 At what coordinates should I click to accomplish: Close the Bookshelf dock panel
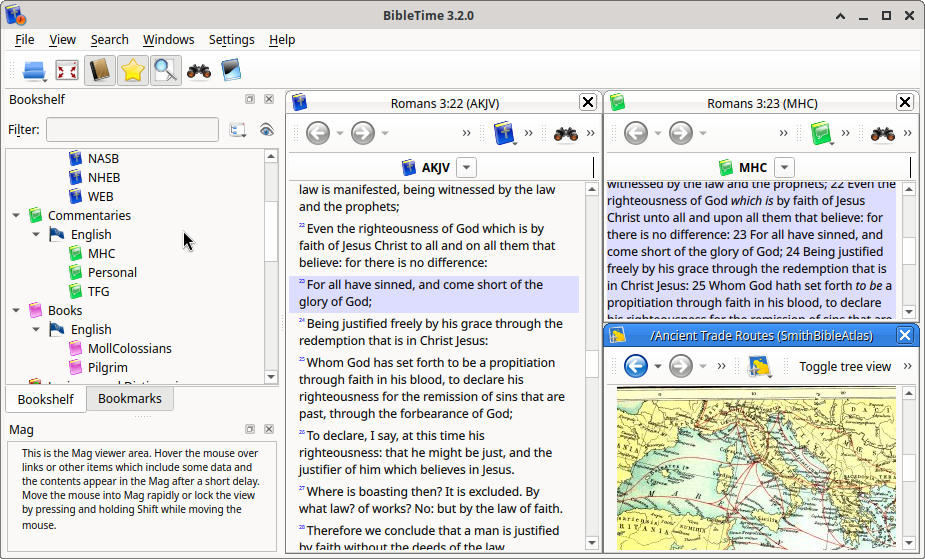269,99
